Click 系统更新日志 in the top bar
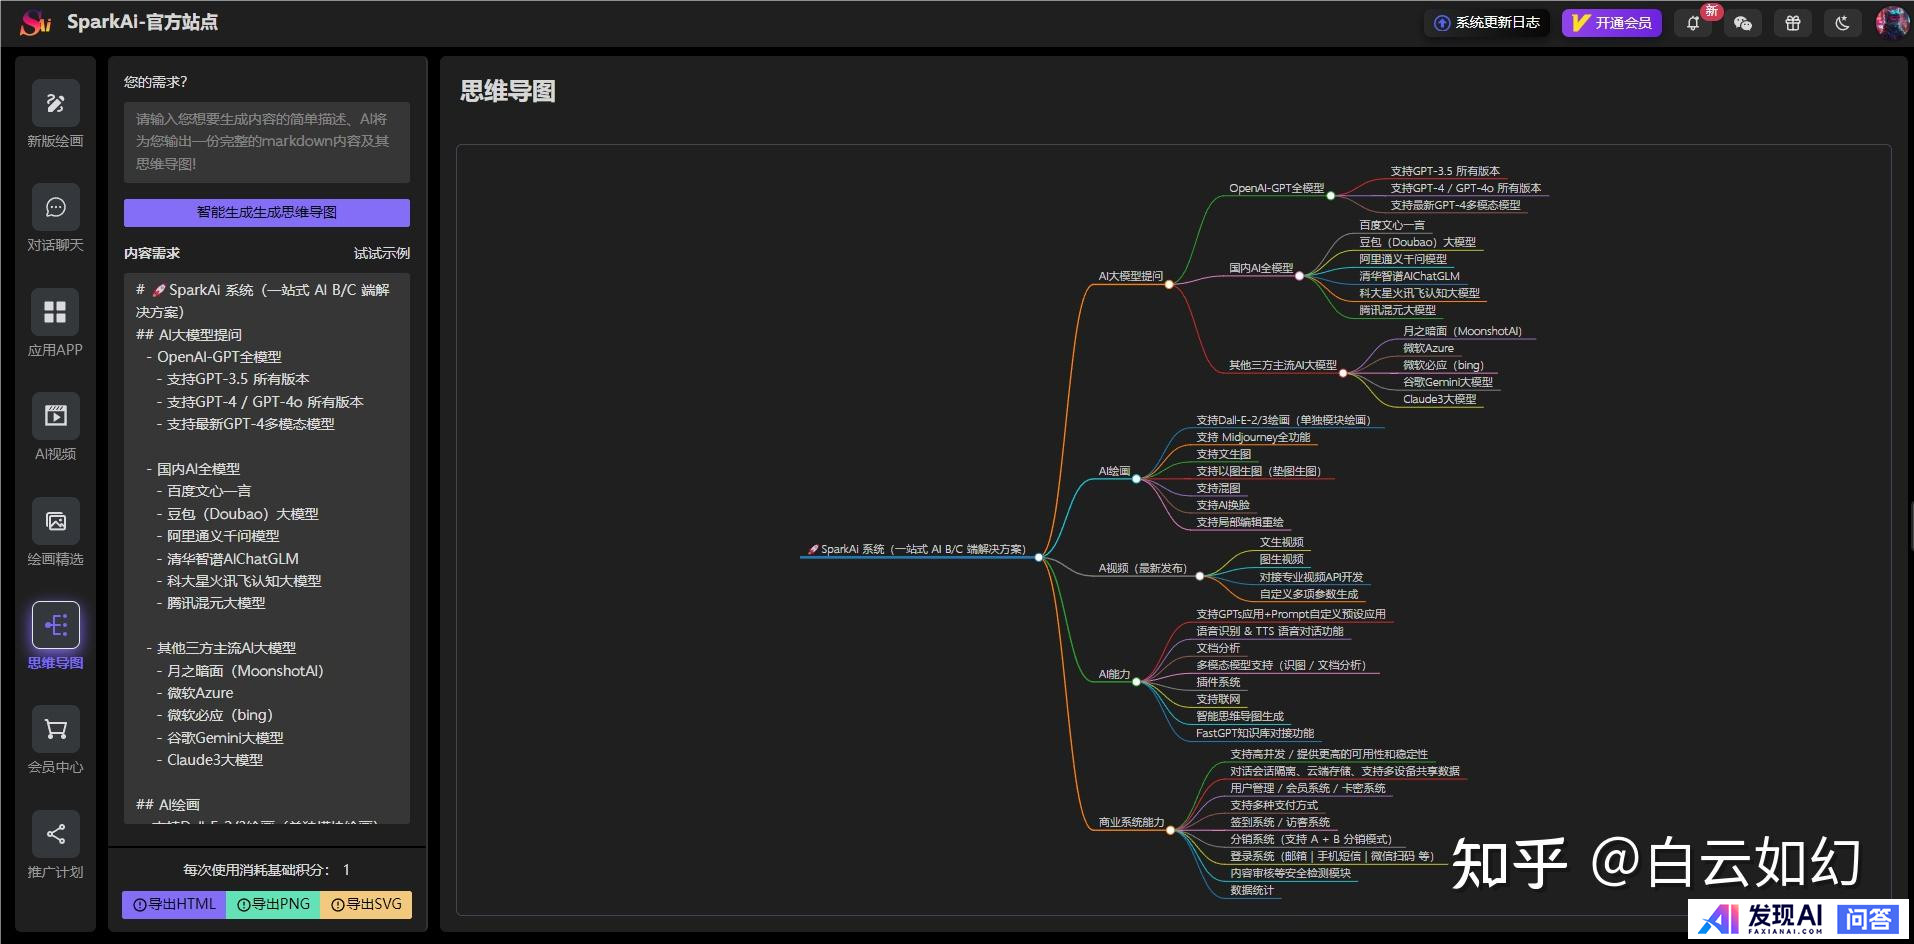This screenshot has height=944, width=1914. tap(1486, 23)
